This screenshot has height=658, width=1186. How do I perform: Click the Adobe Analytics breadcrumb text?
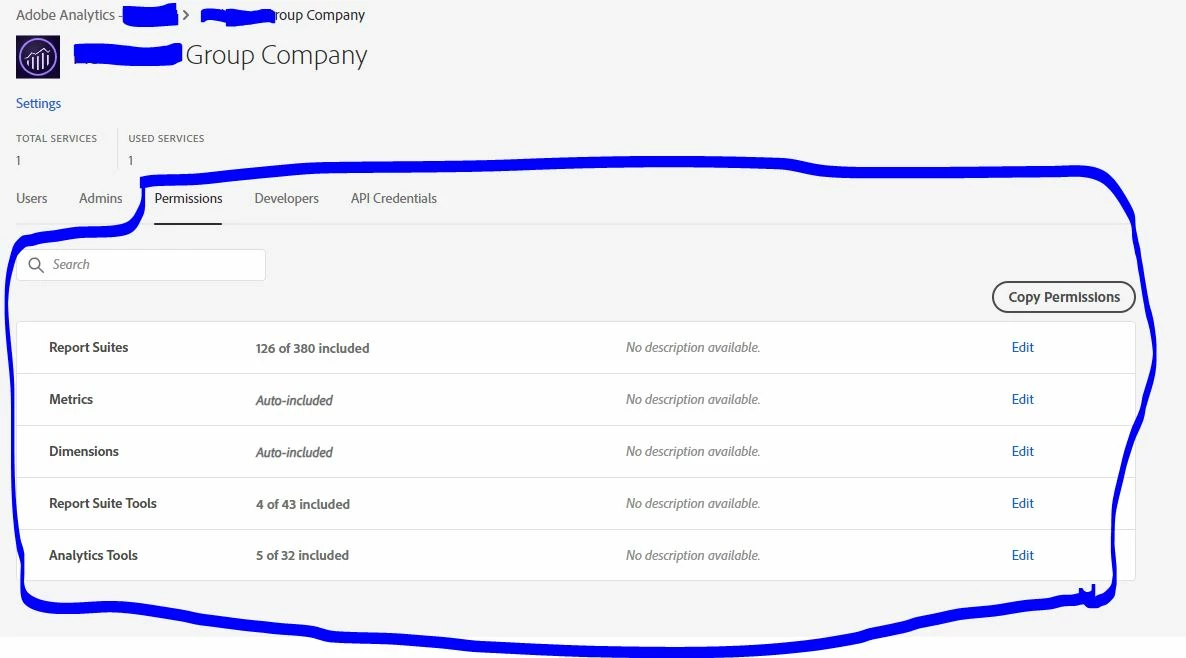pyautogui.click(x=66, y=15)
